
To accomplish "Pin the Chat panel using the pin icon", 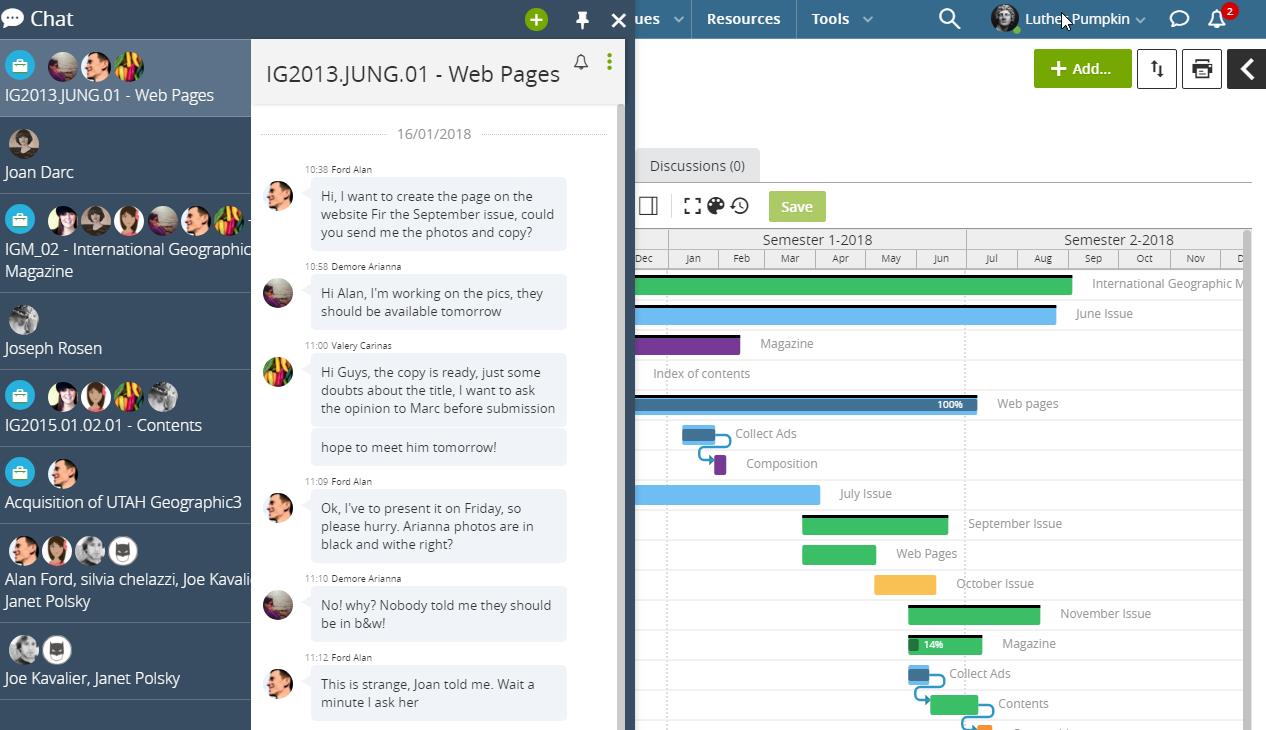I will point(581,19).
